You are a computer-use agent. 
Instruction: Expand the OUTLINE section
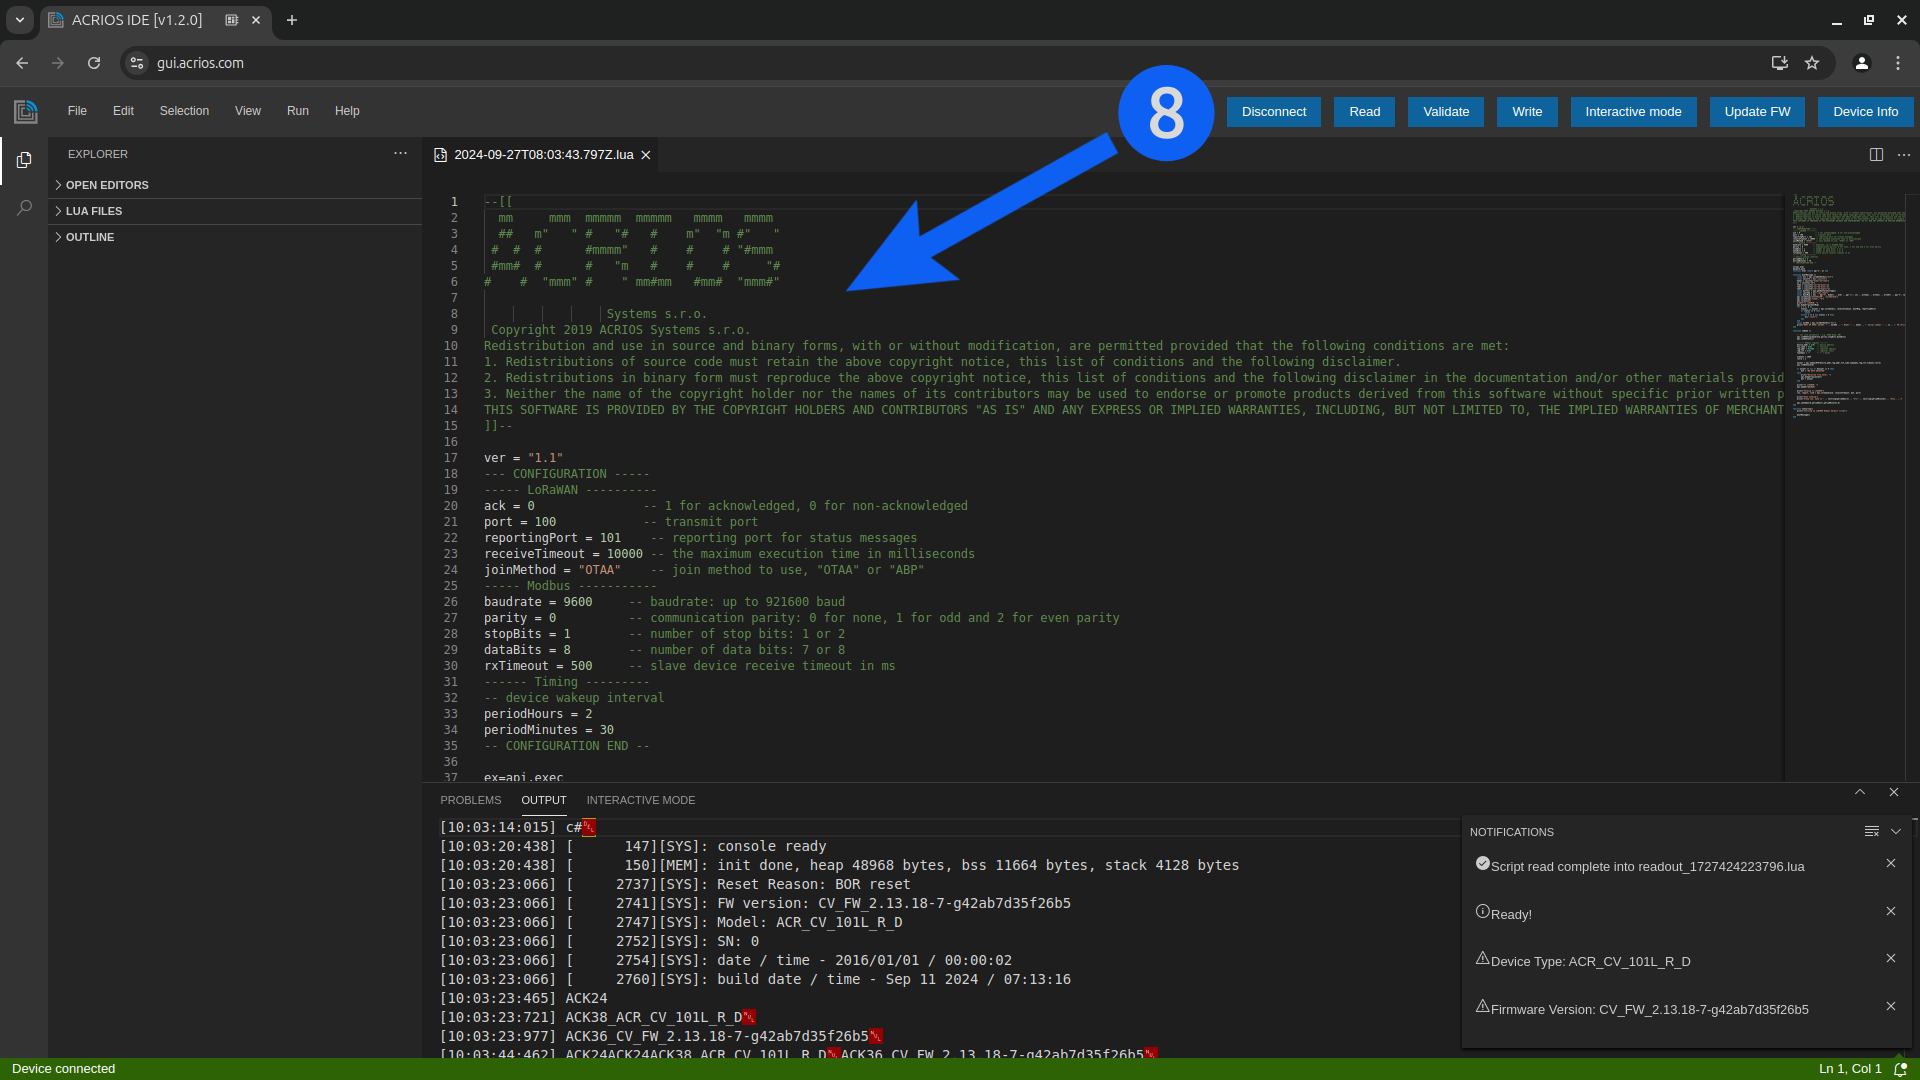tap(88, 236)
